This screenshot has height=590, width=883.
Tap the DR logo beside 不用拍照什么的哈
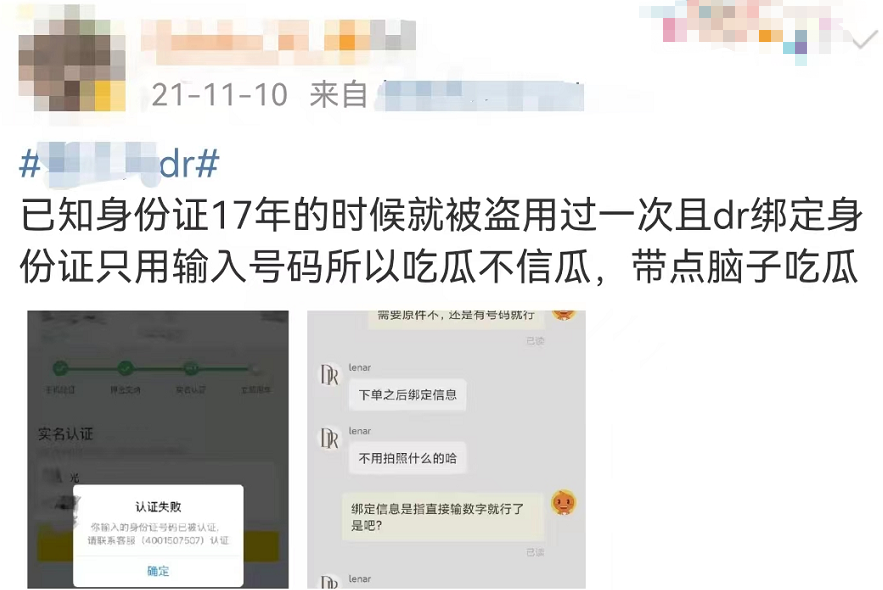(329, 438)
